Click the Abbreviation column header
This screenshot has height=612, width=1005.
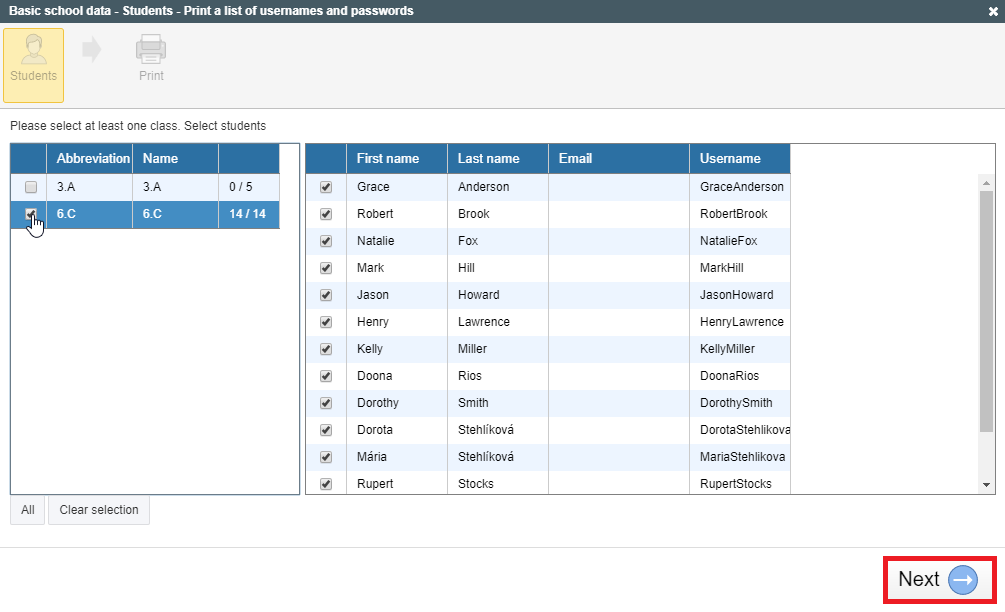point(90,158)
